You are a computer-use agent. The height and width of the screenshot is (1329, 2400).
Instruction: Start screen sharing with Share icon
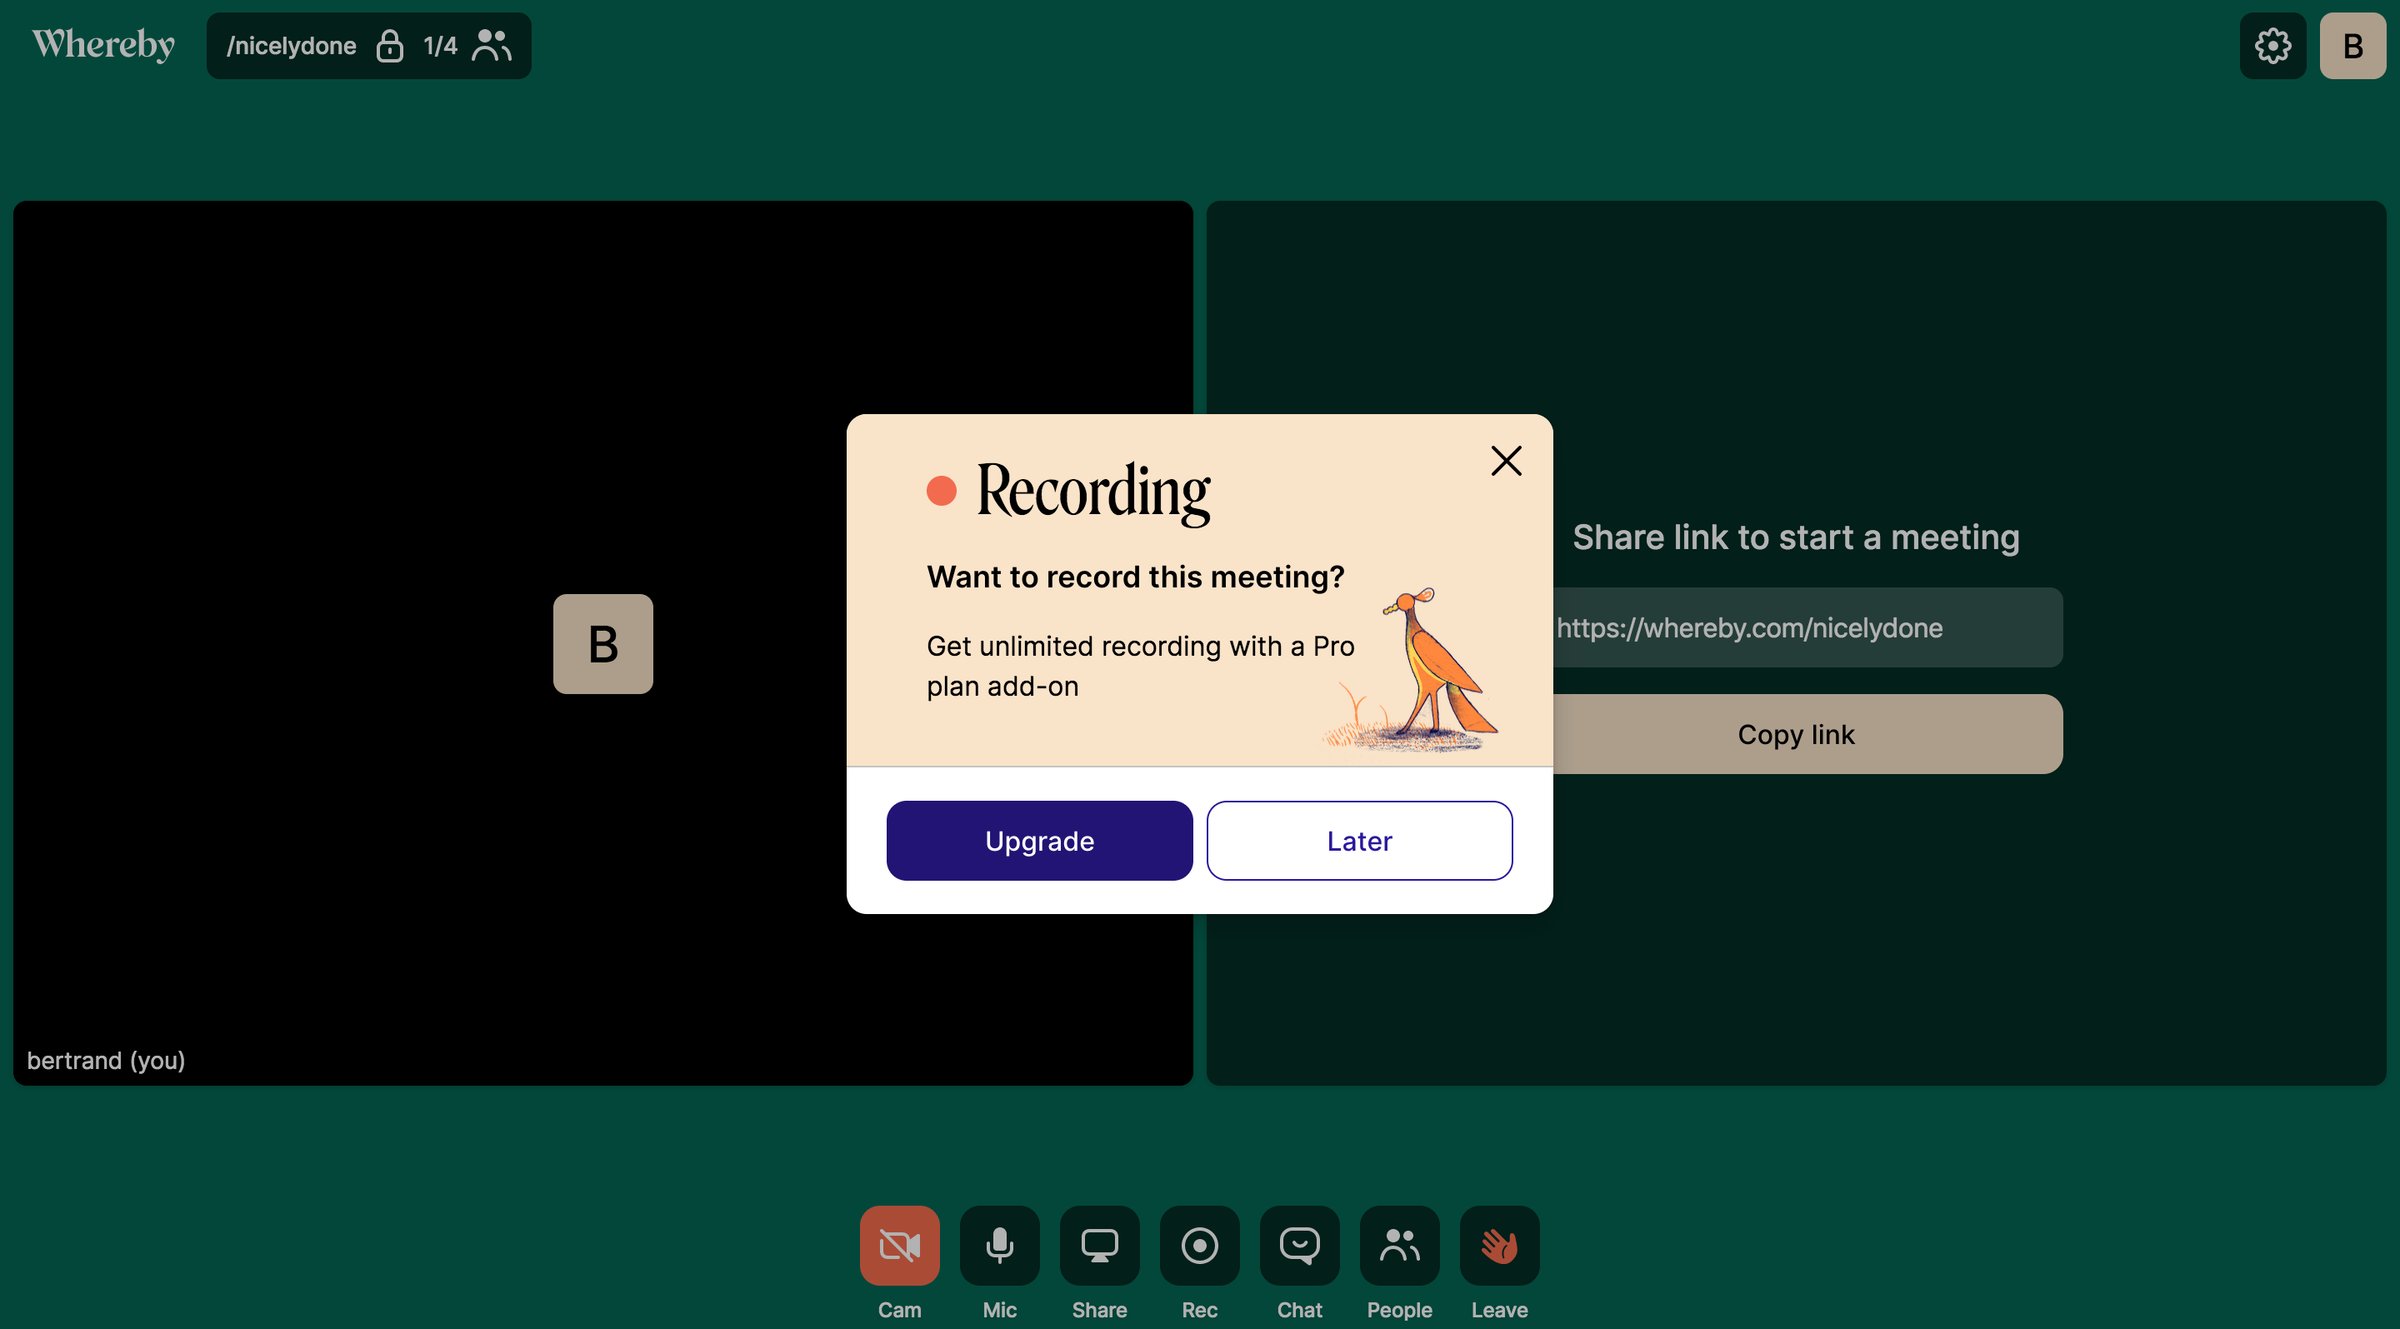tap(1099, 1245)
